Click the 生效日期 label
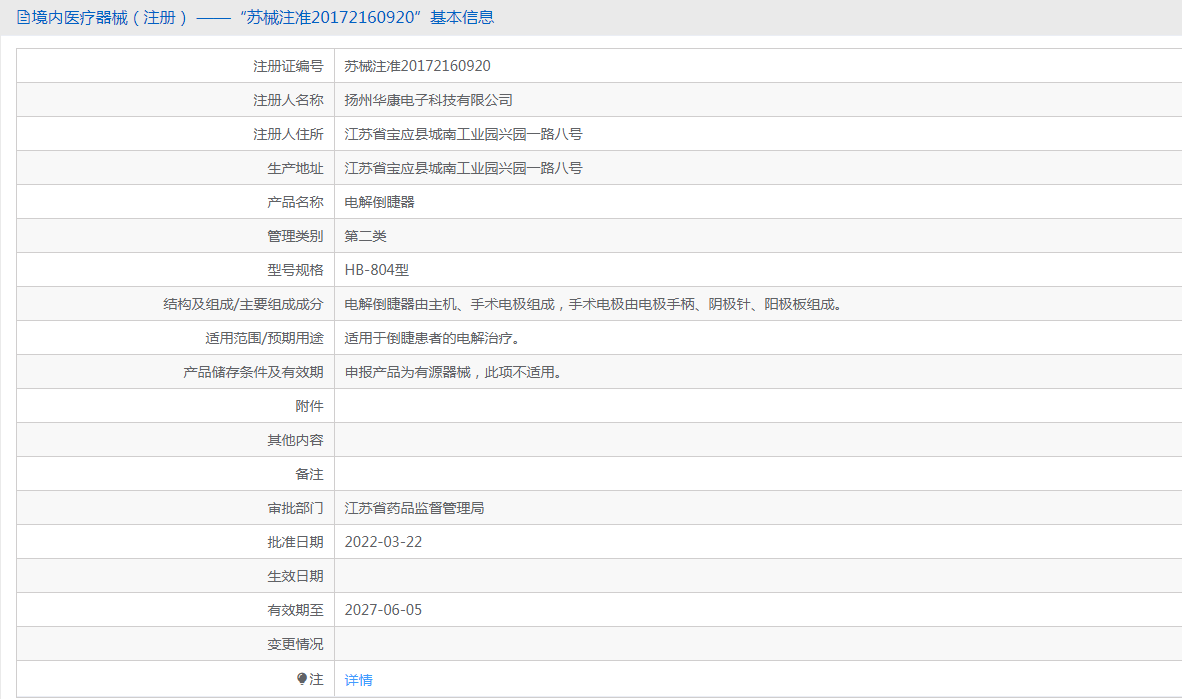1182x699 pixels. point(295,576)
